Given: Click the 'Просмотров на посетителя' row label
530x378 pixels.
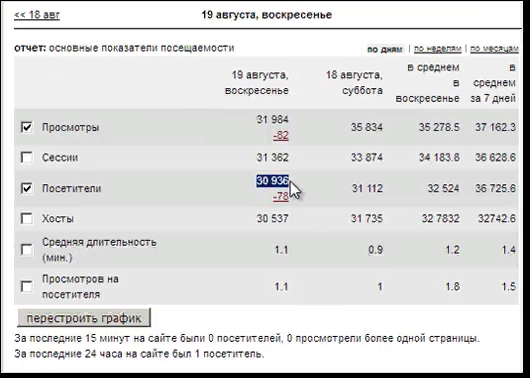Looking at the screenshot, I should [x=80, y=287].
